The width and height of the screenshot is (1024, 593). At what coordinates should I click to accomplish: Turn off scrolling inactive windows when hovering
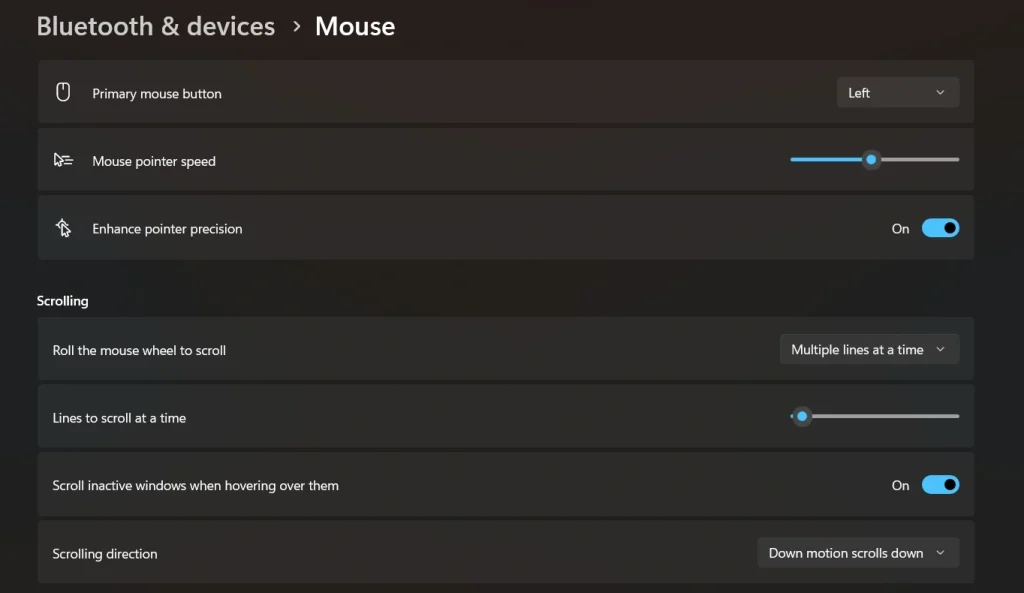click(x=940, y=484)
